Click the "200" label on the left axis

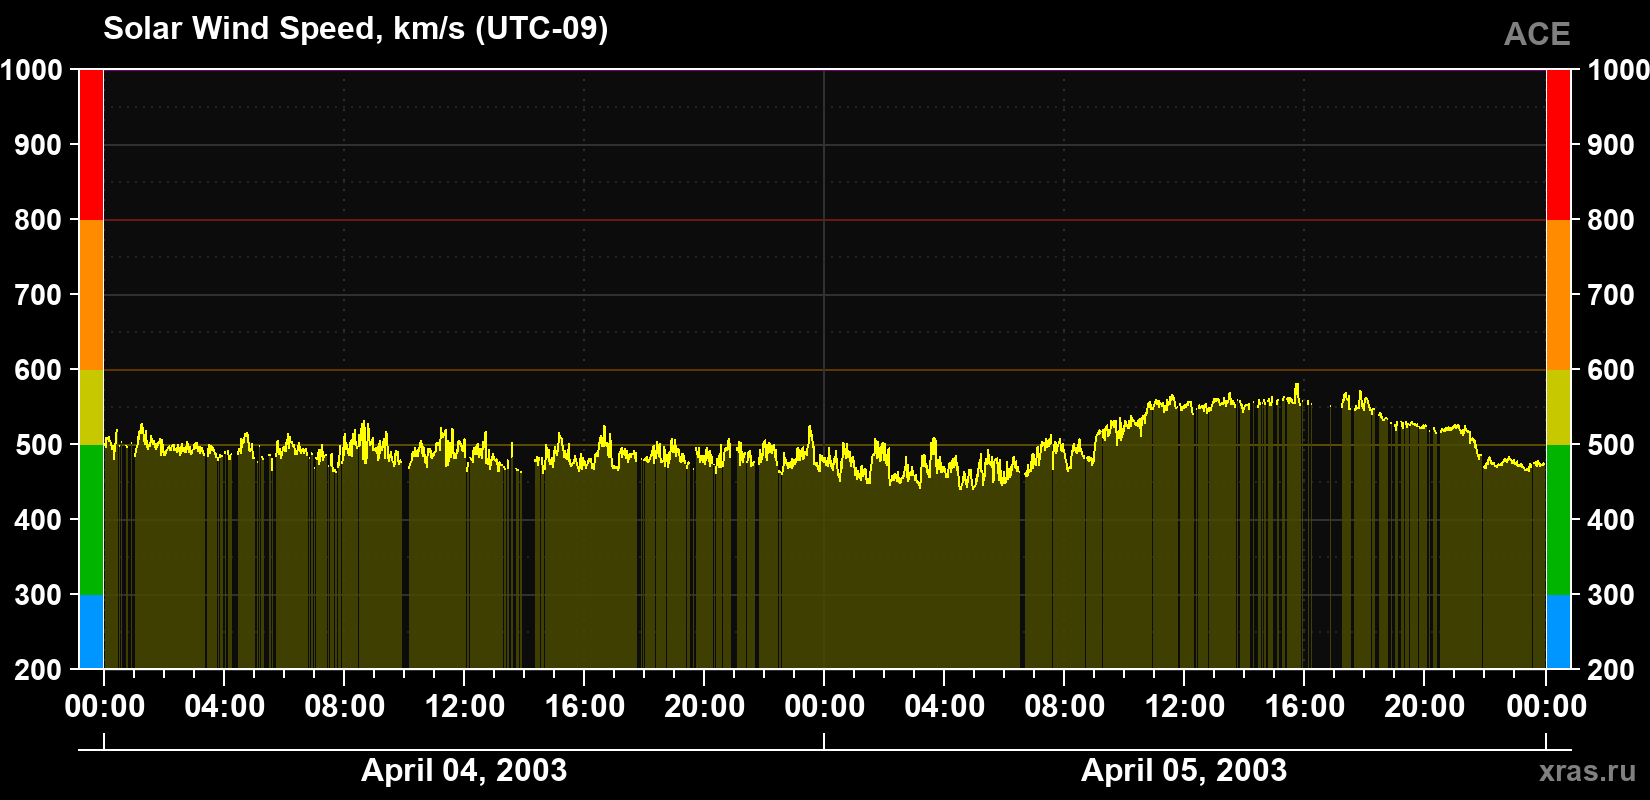pyautogui.click(x=39, y=670)
